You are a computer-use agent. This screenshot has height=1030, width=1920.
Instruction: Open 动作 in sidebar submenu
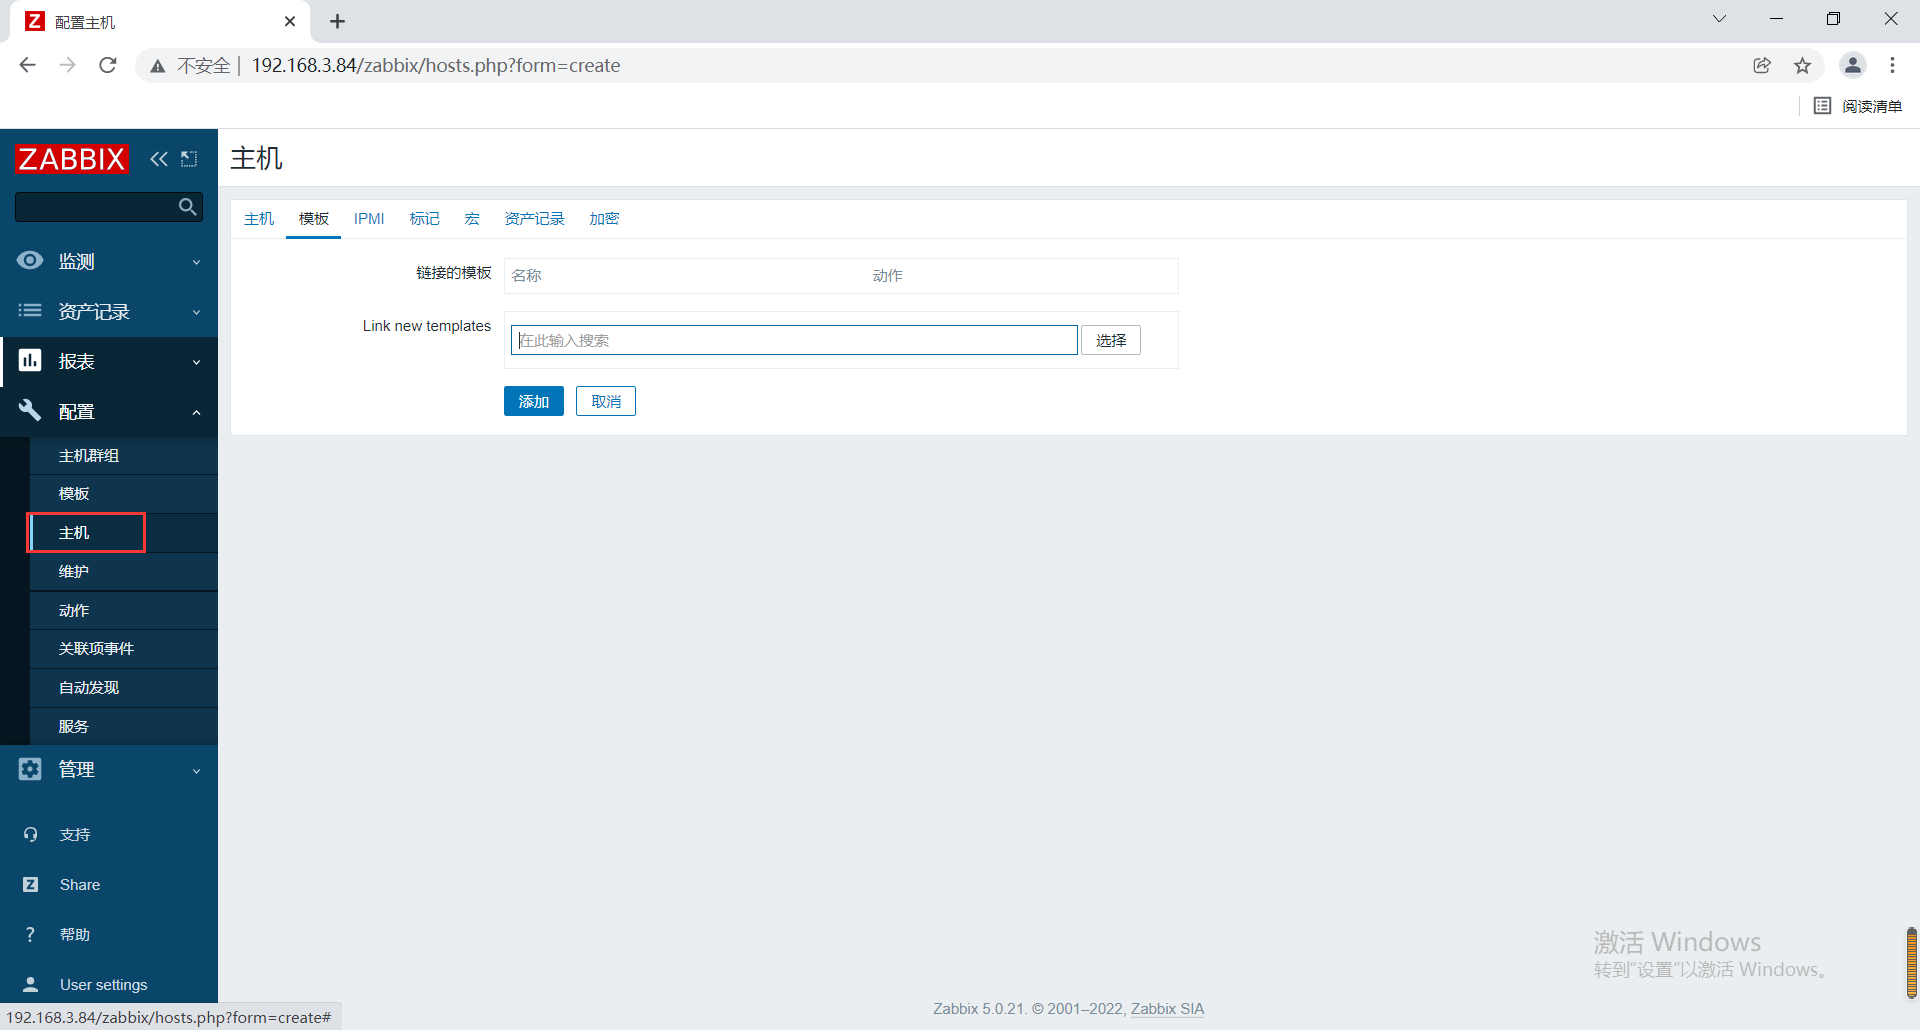click(x=124, y=610)
